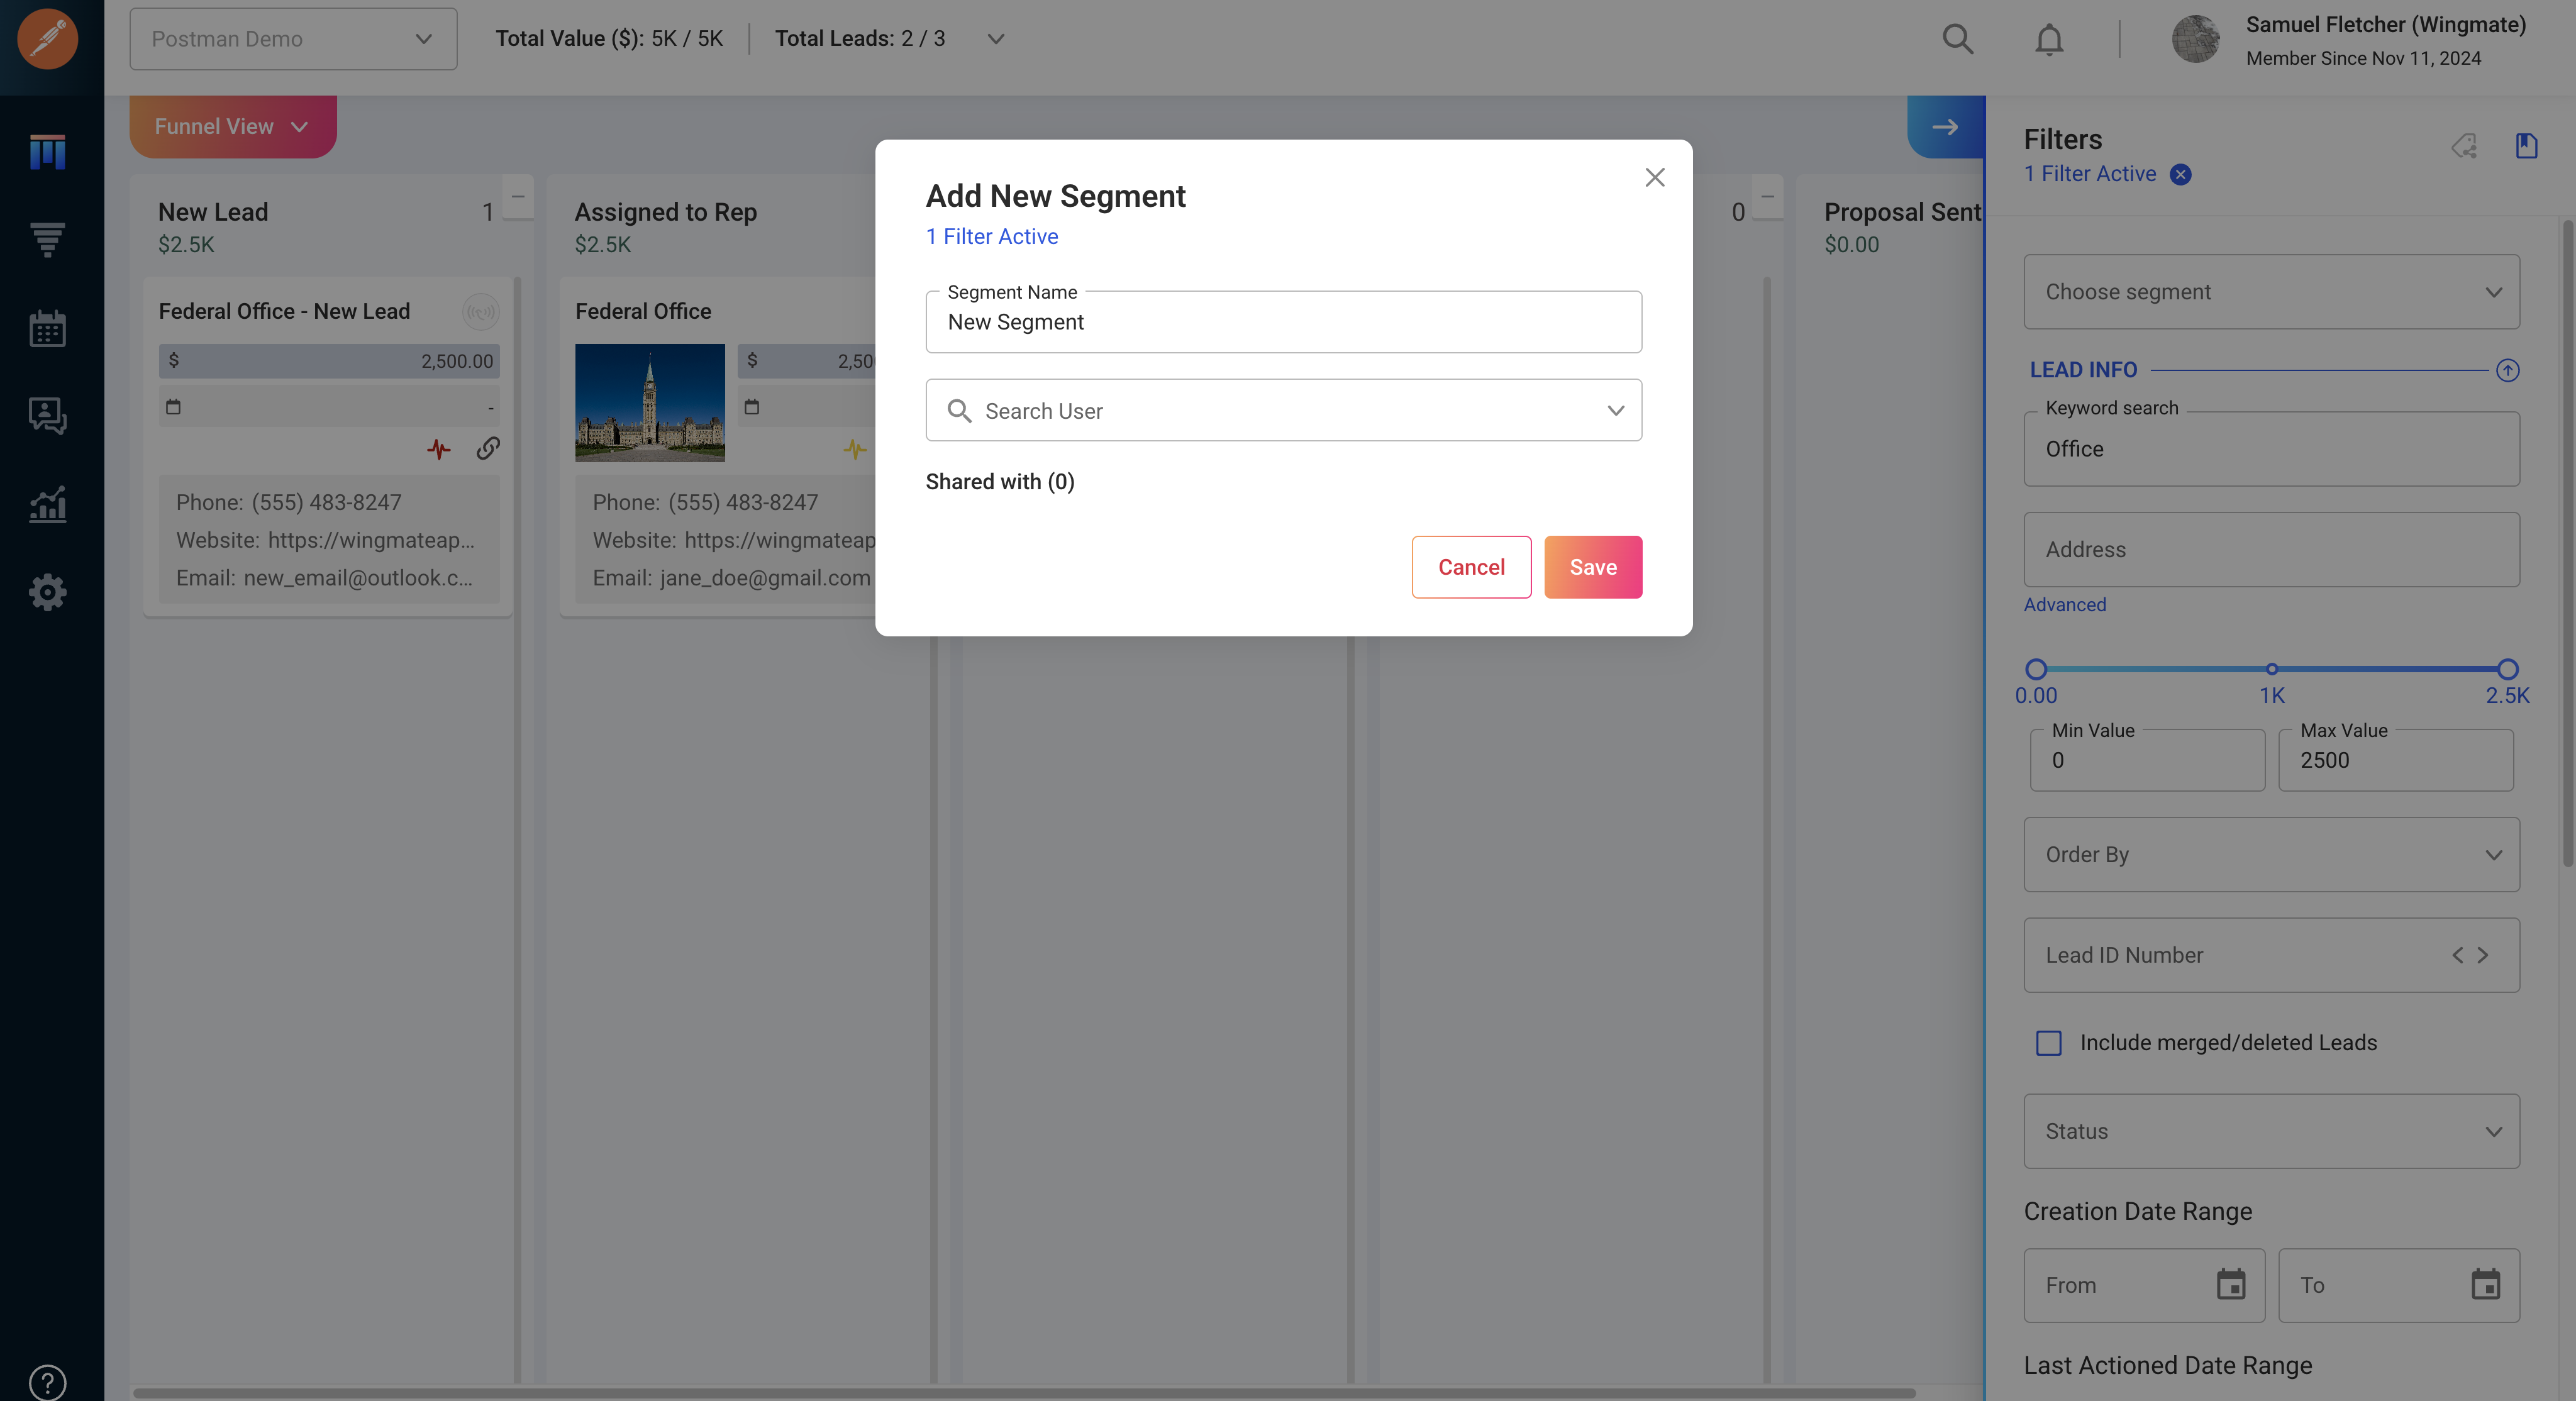Screen dimensions: 2576x1401
Task: Click the Parliament building thumbnail
Action: click(649, 403)
